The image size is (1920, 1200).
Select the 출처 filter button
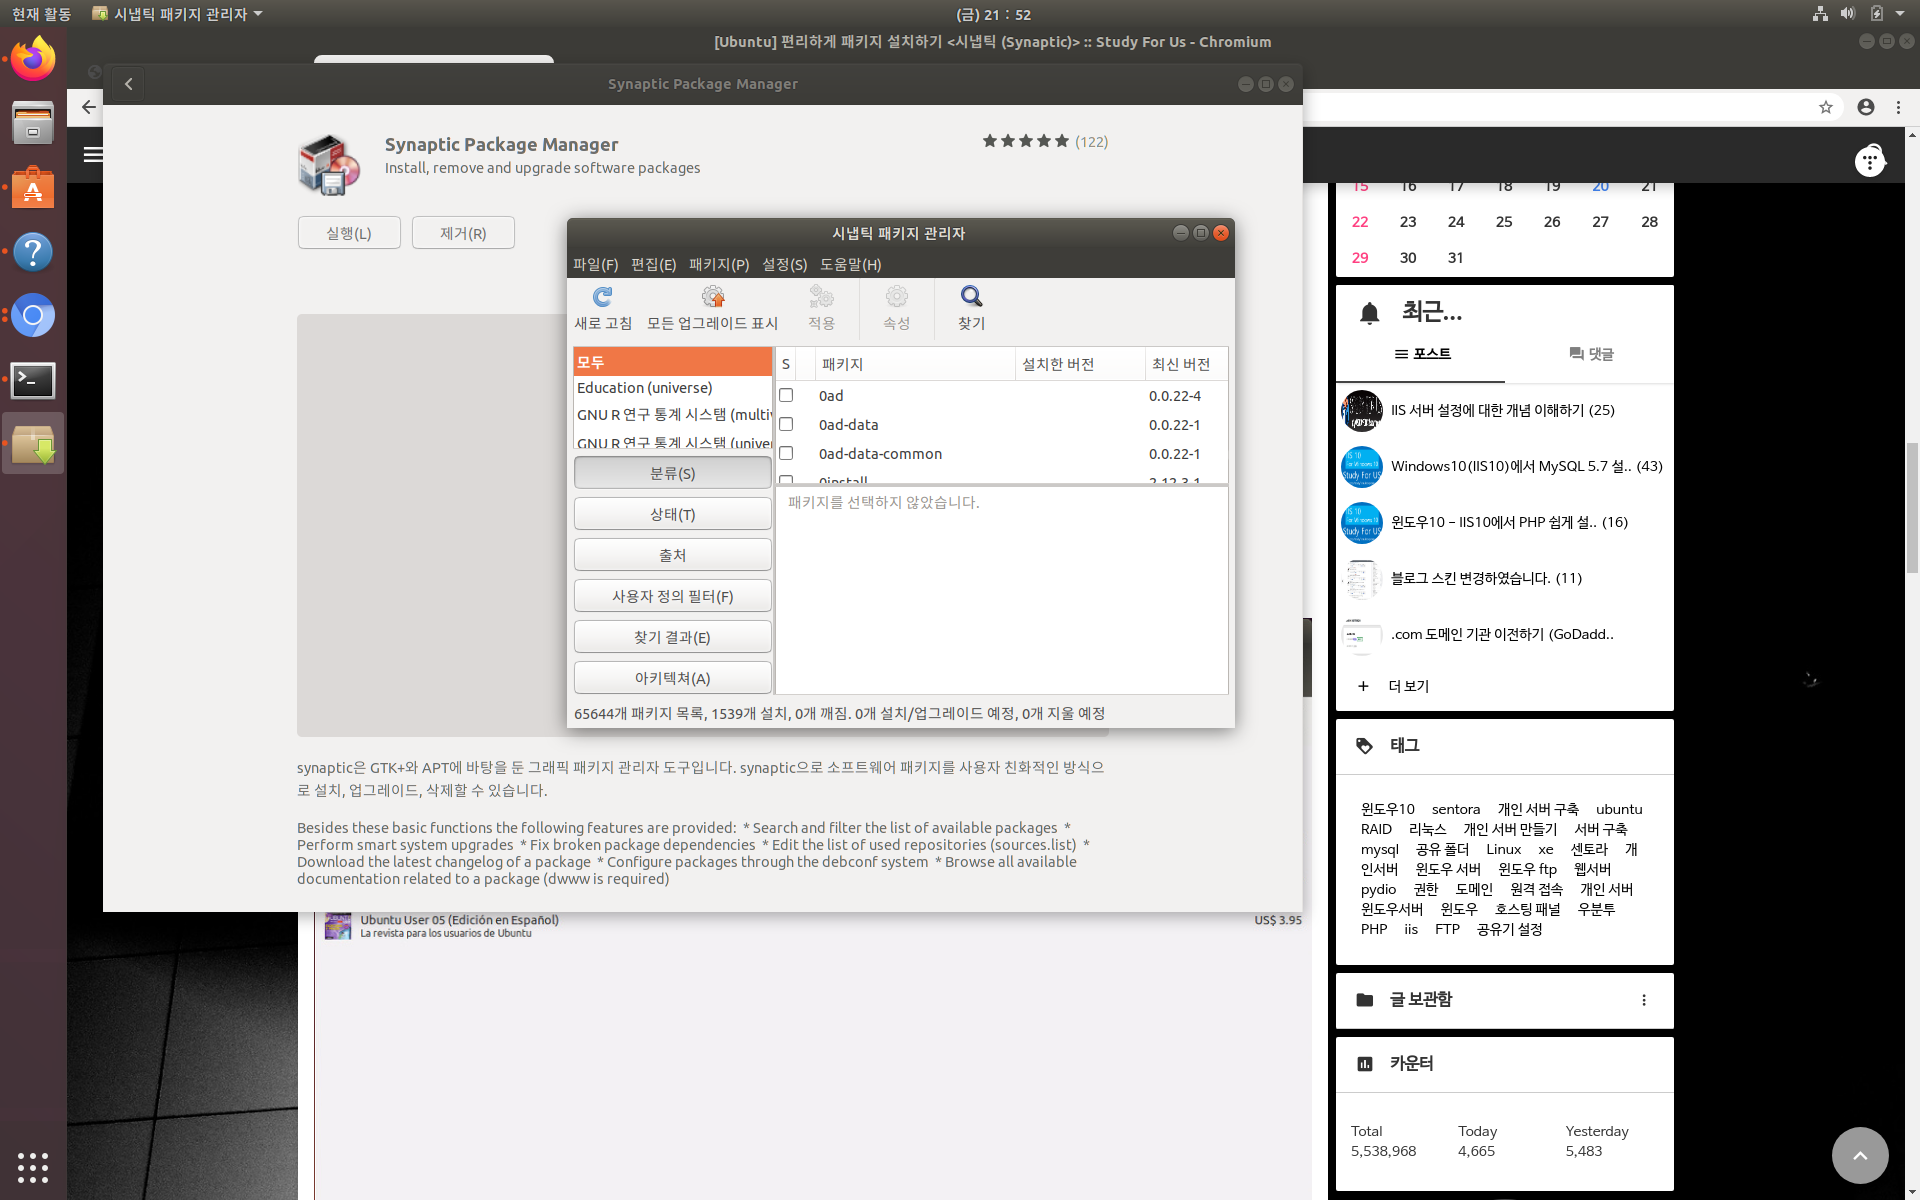coord(672,555)
